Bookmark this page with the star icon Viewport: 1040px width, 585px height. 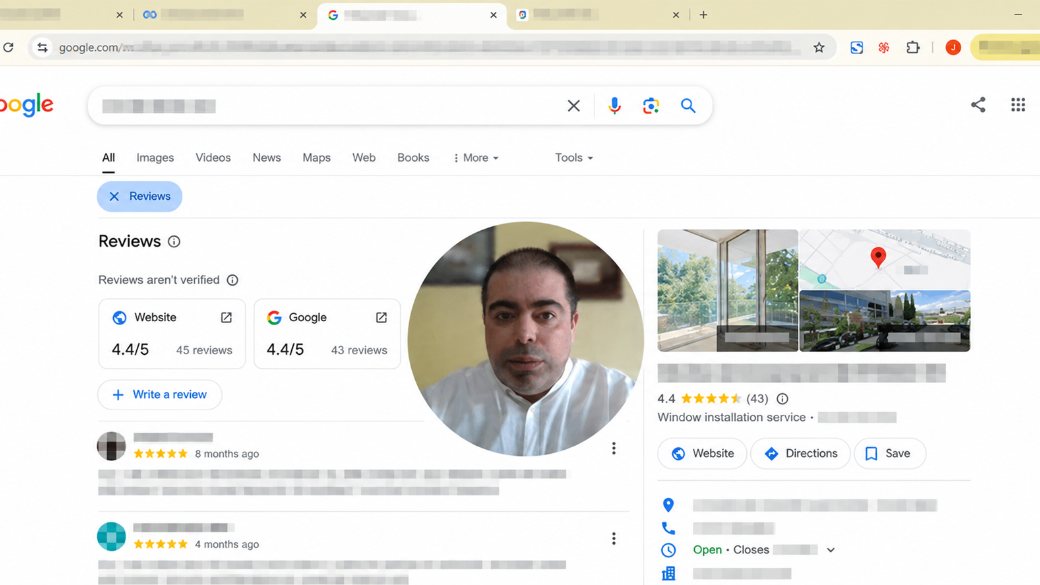[819, 47]
